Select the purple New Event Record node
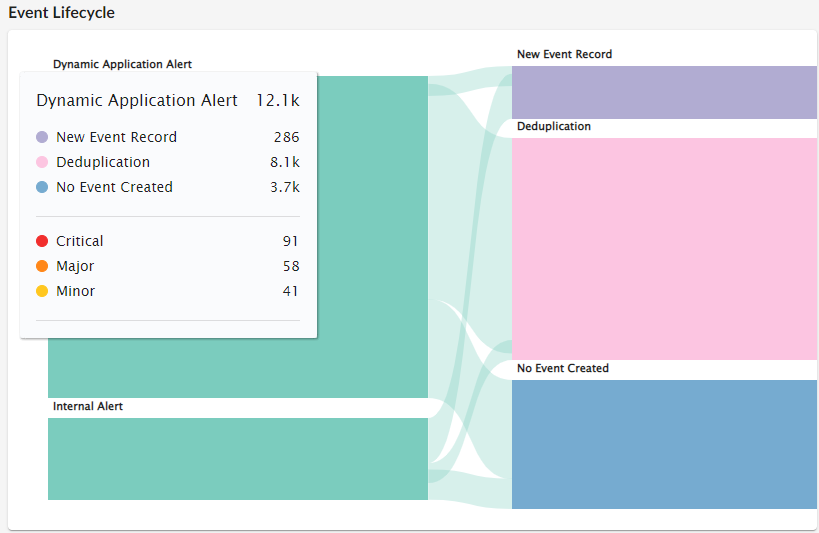 tap(664, 92)
